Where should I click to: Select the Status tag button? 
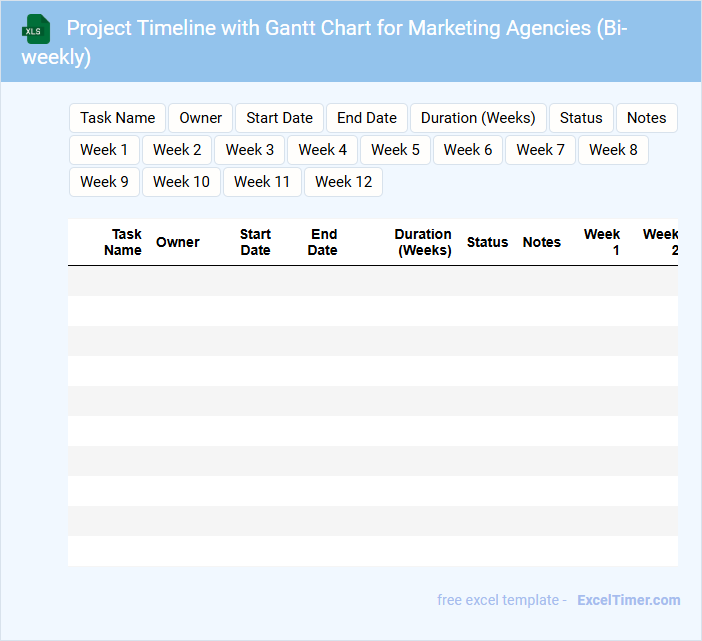(580, 118)
